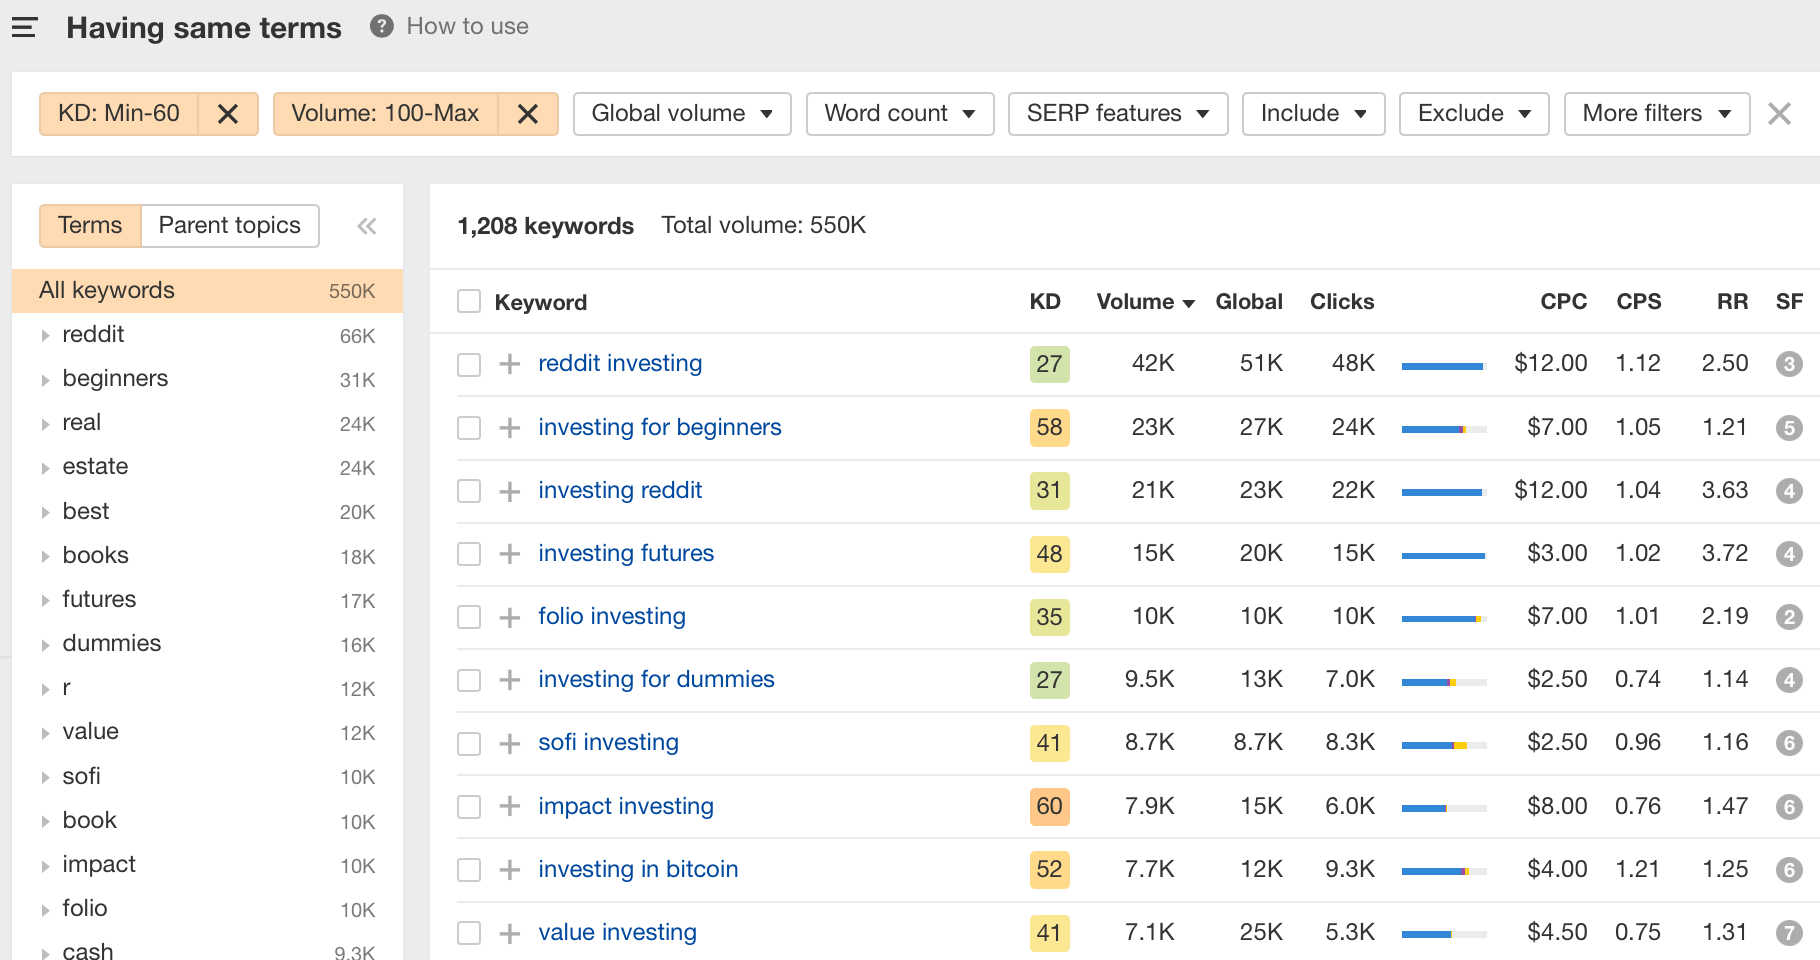Switch to the Parent topics tab
1820x960 pixels.
pyautogui.click(x=229, y=225)
